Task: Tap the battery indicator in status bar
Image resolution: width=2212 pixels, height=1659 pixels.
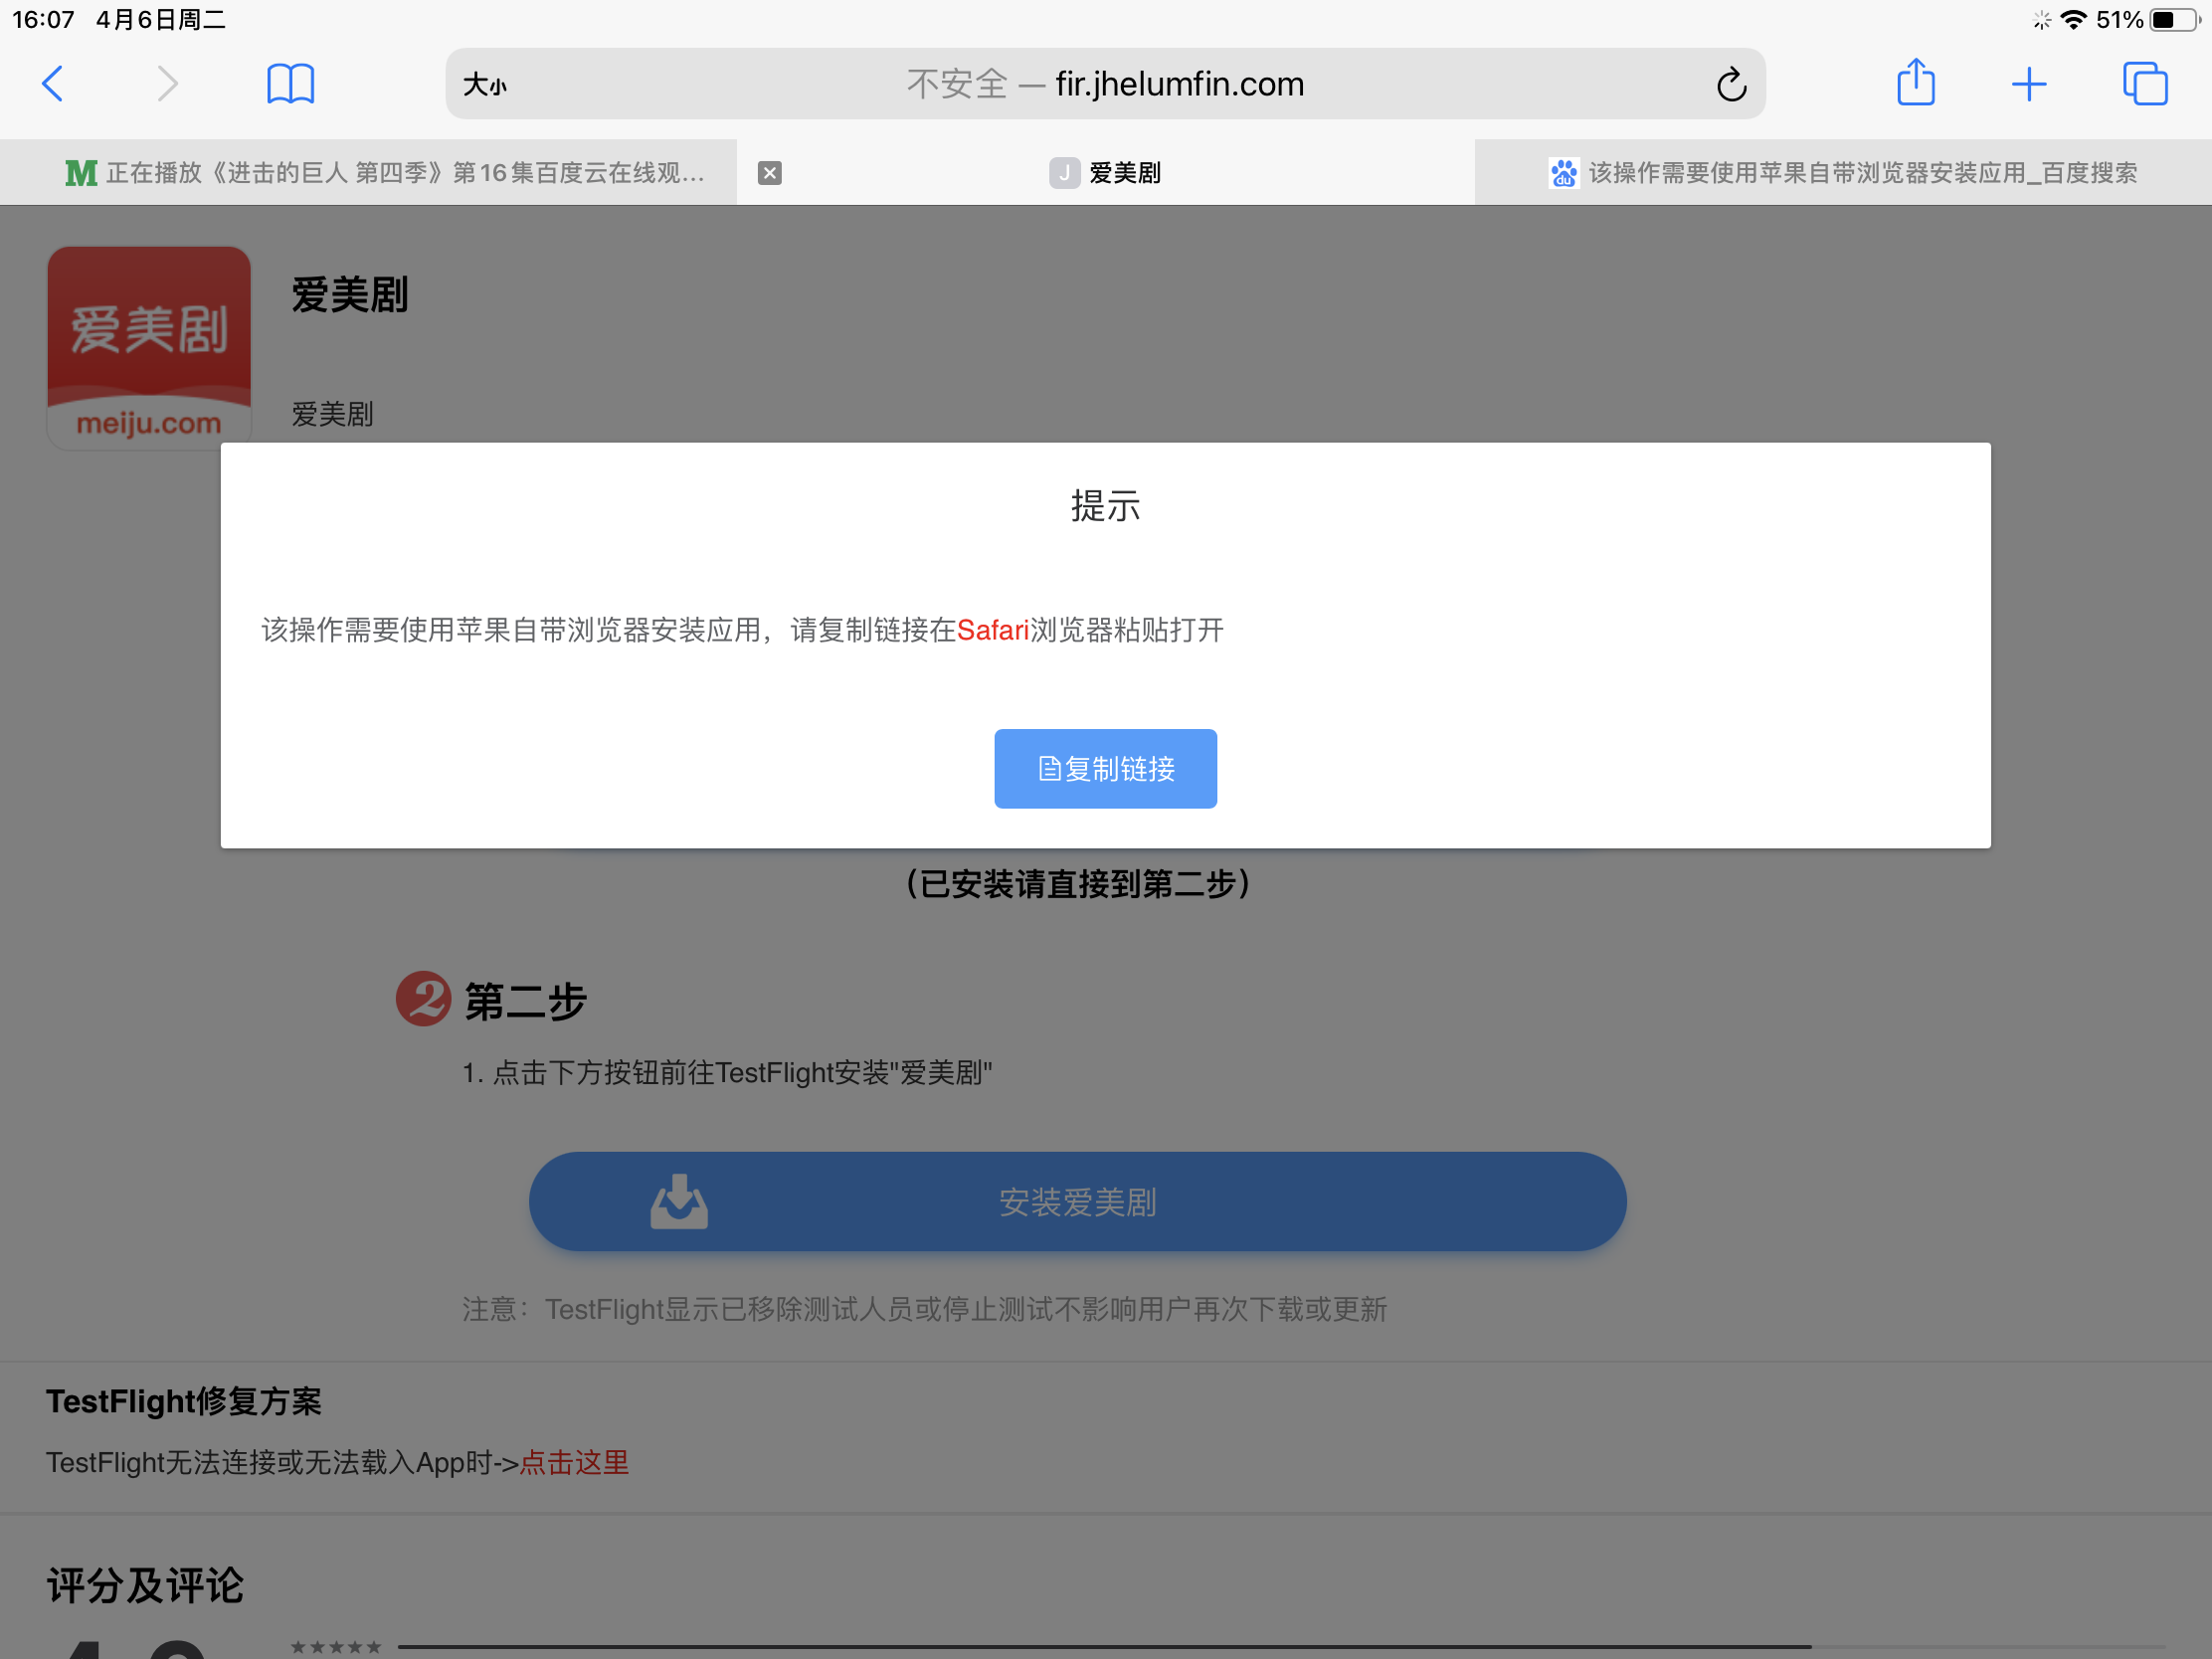Action: [x=2176, y=20]
